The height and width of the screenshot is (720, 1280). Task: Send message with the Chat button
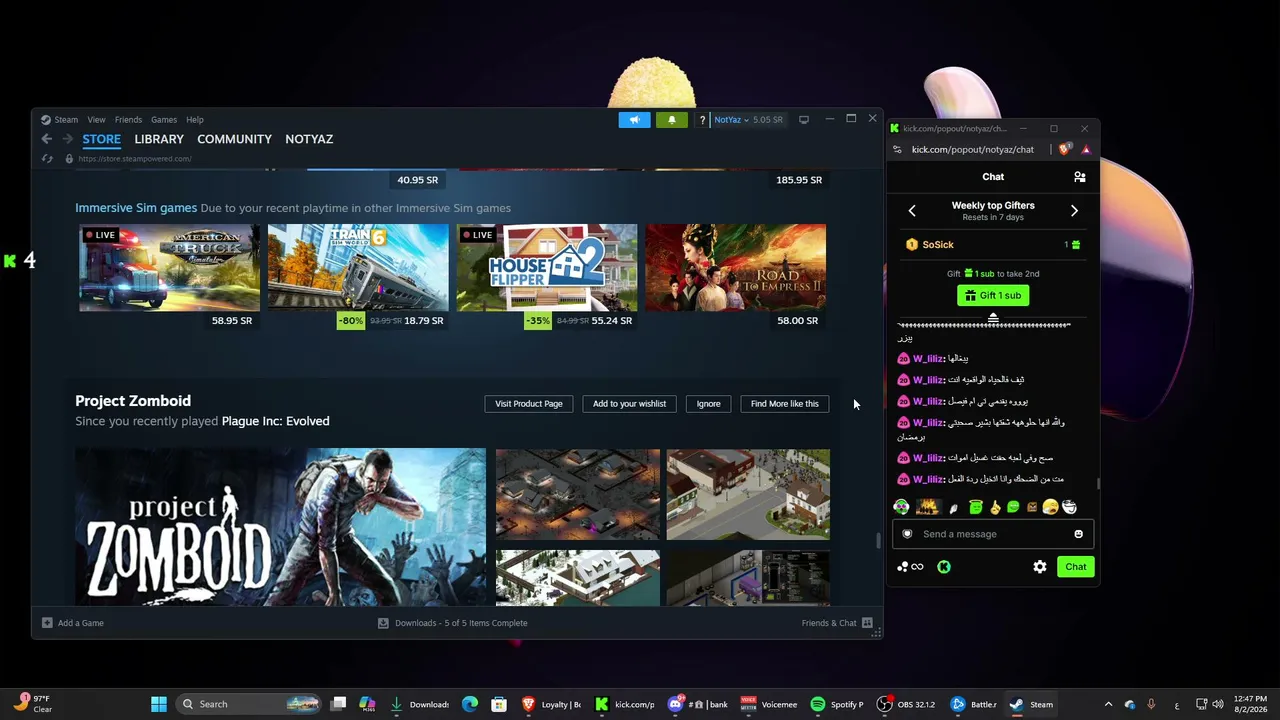coord(1076,567)
